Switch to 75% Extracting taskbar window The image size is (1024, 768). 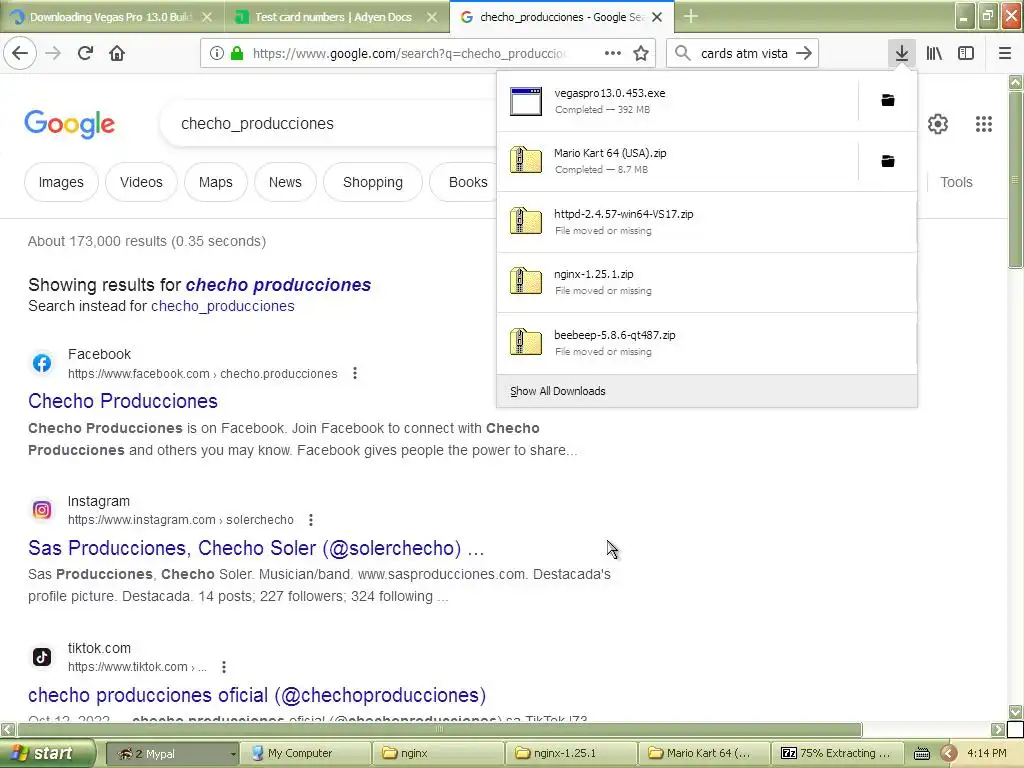[x=838, y=753]
